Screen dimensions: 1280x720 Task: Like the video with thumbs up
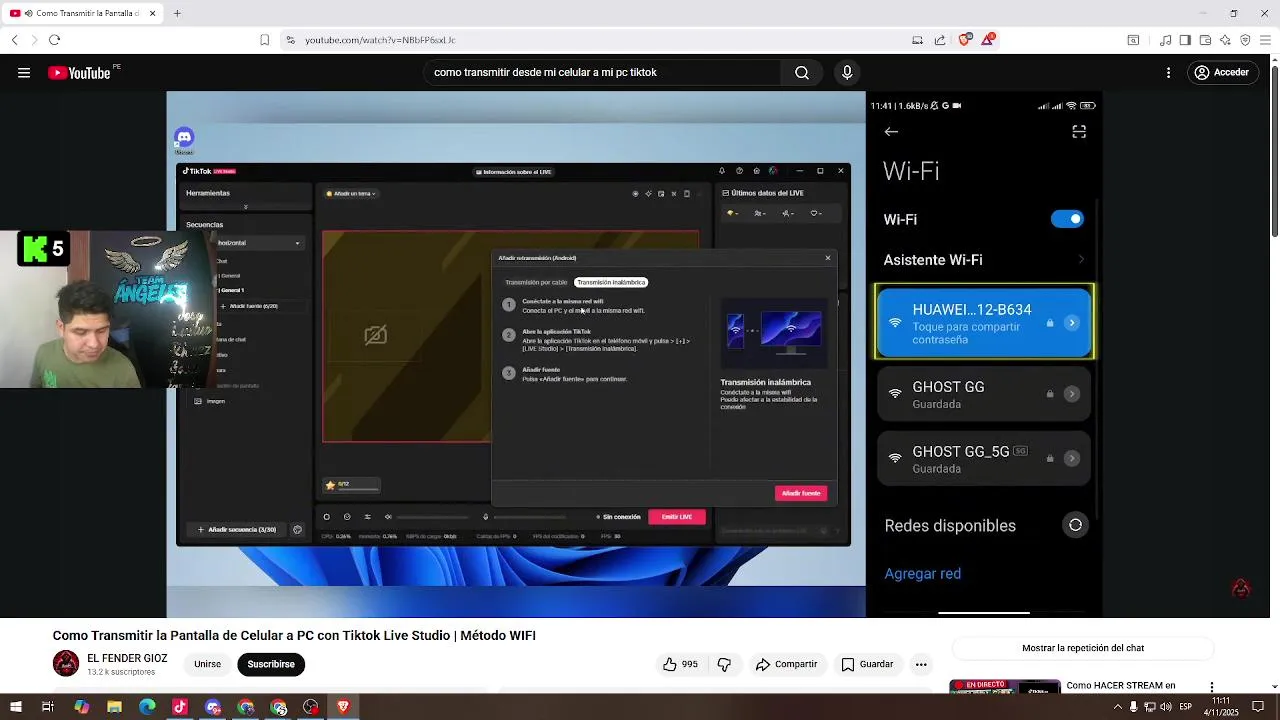point(679,664)
